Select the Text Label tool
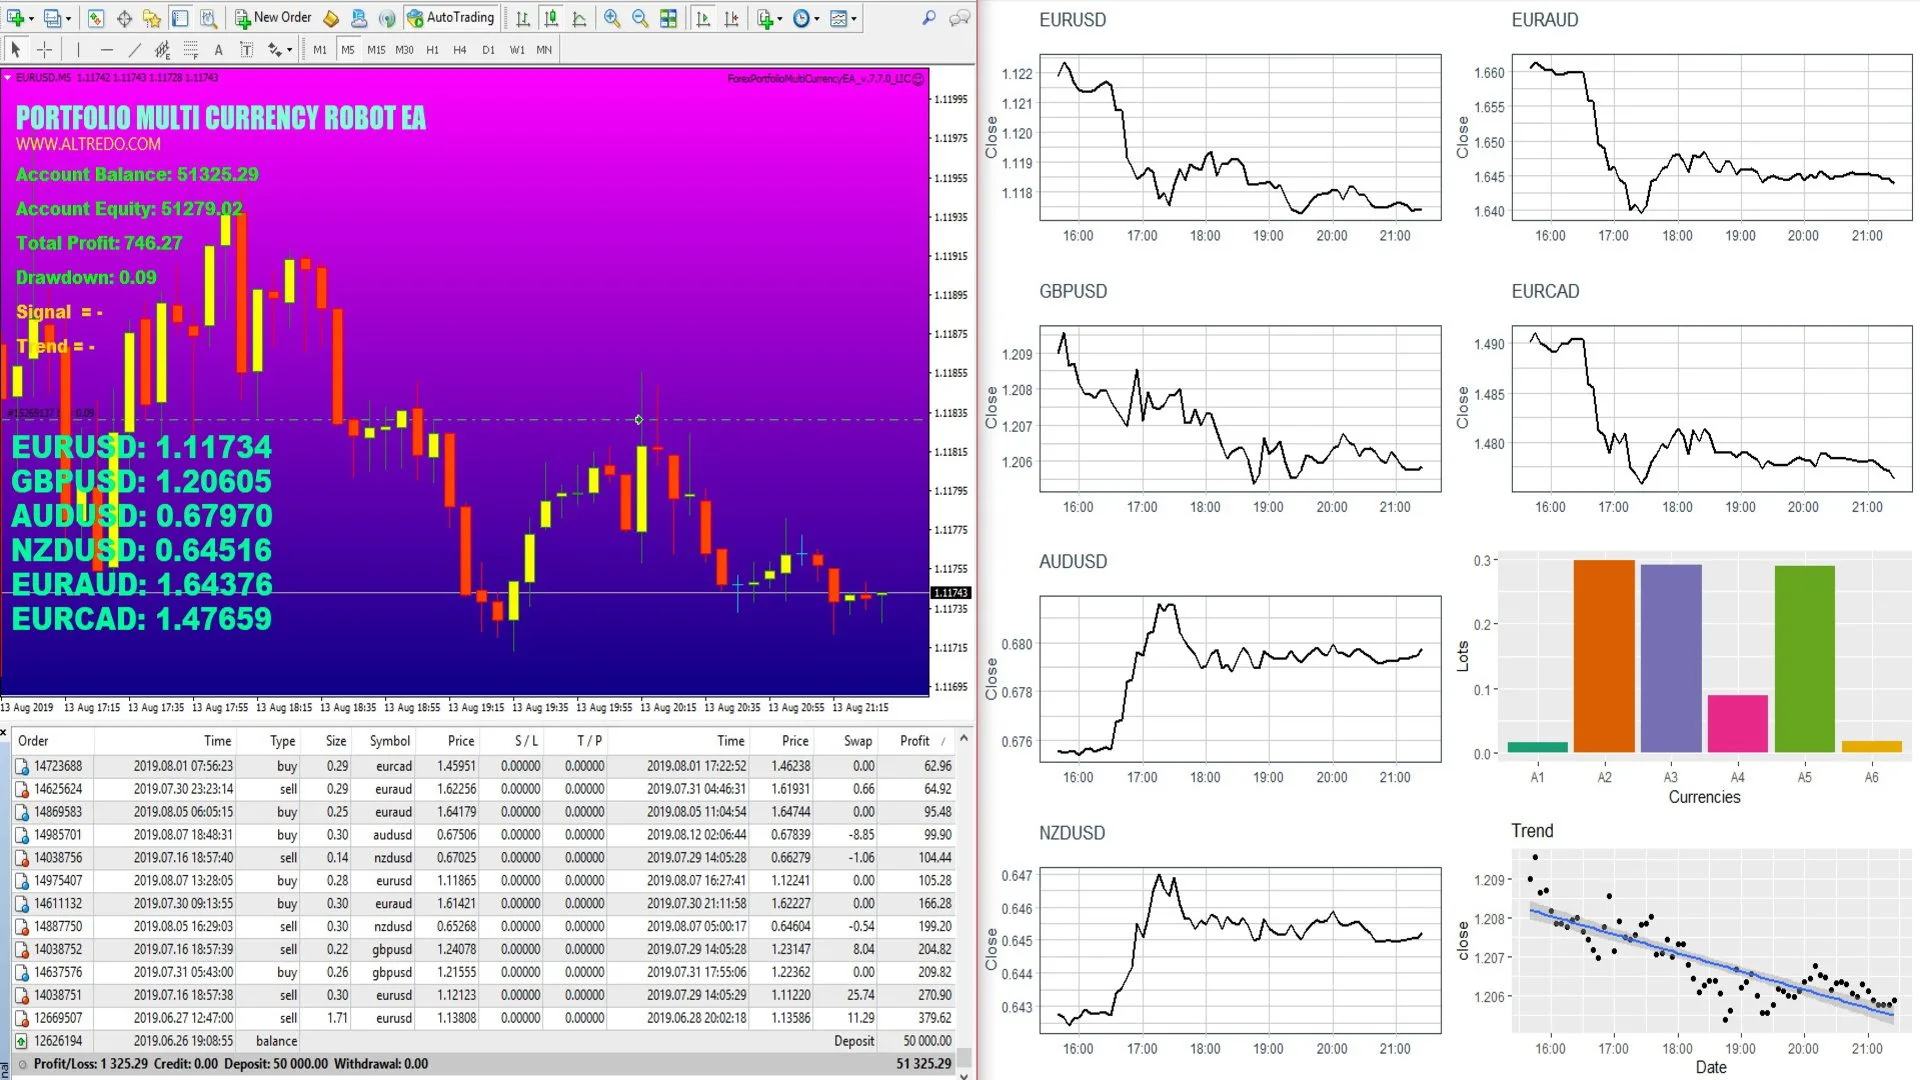1920x1080 pixels. [246, 49]
